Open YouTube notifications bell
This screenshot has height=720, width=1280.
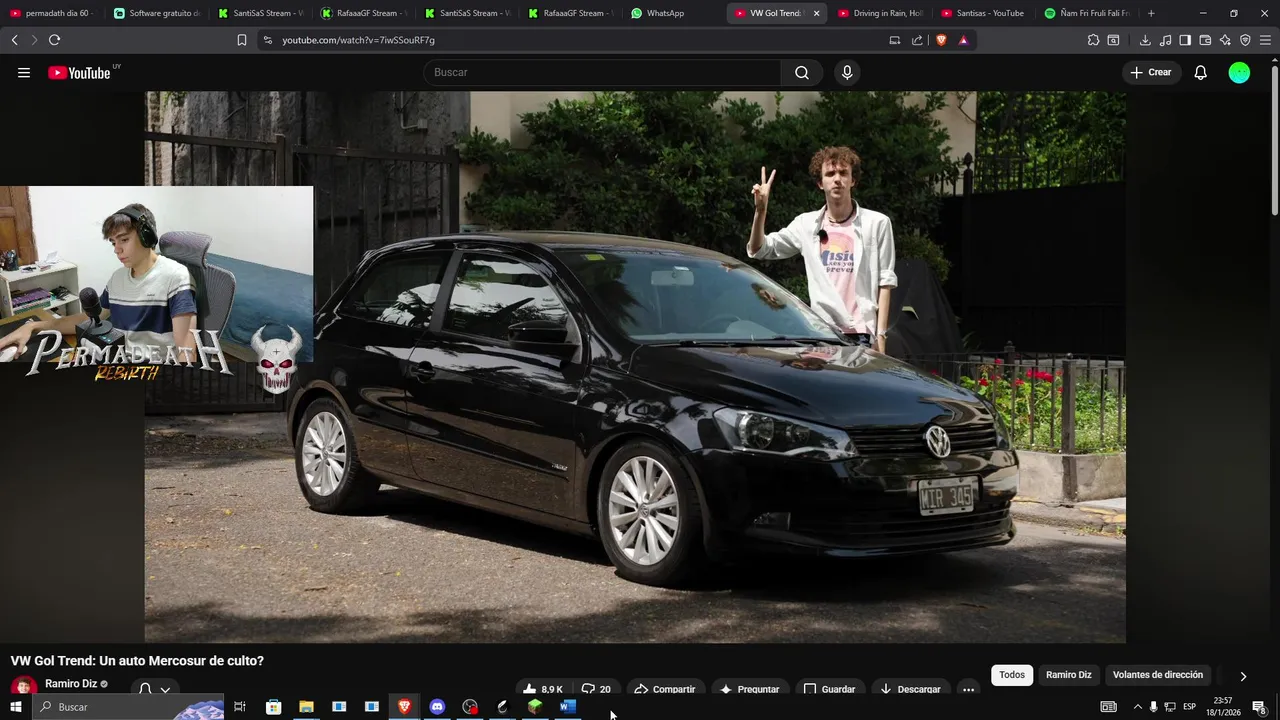(x=1200, y=72)
